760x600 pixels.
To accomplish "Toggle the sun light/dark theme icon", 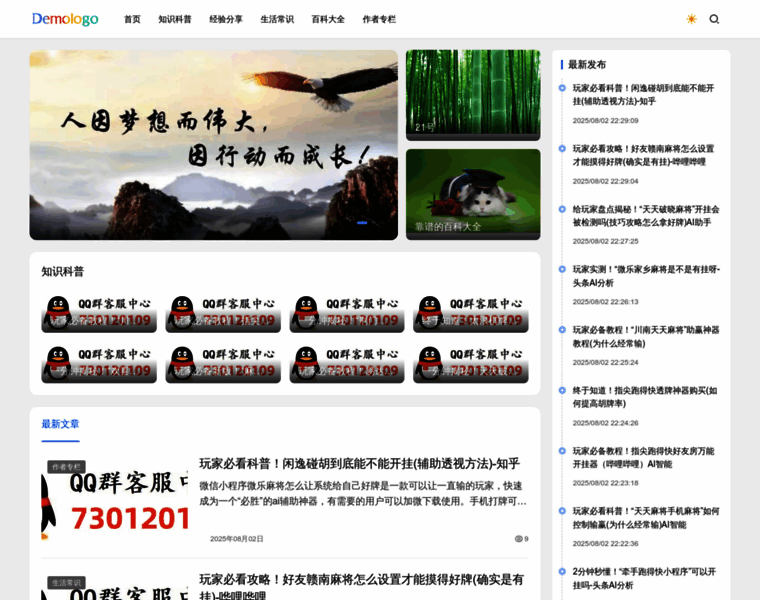I will pos(691,19).
